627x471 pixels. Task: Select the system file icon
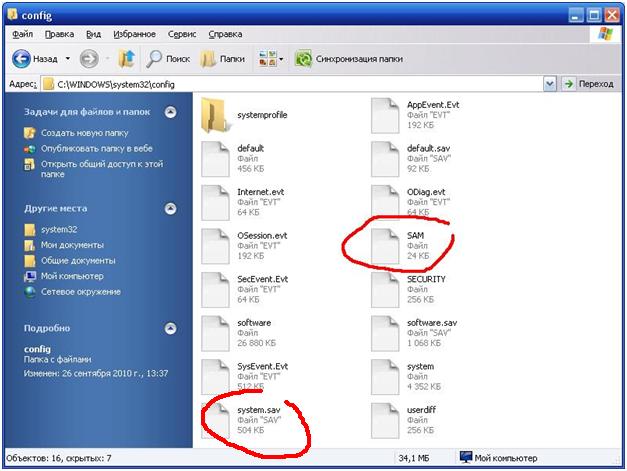(385, 377)
